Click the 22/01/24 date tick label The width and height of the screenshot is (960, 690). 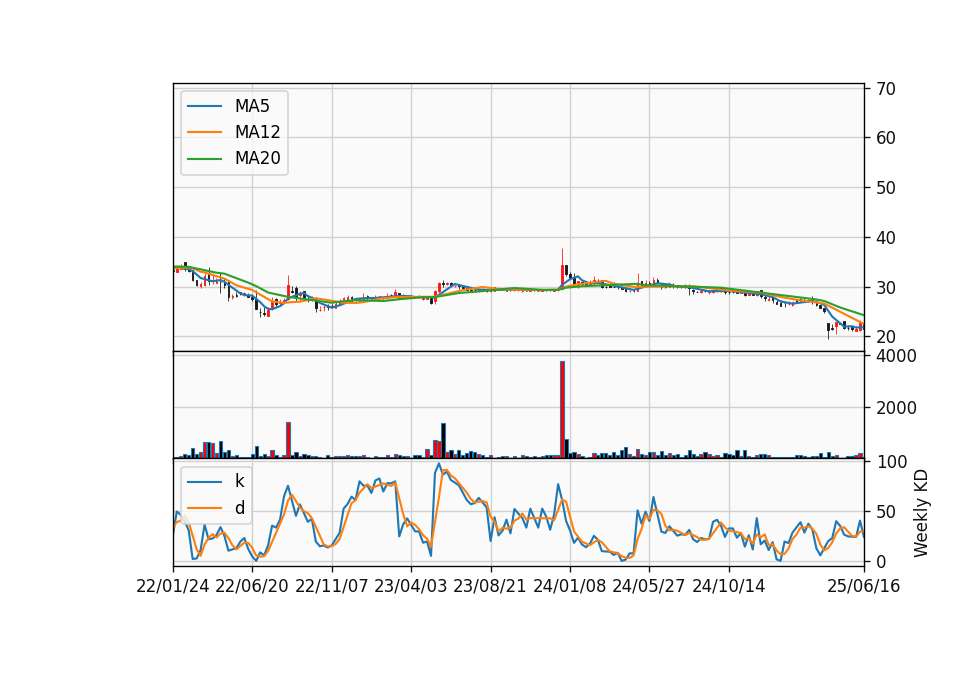(173, 586)
